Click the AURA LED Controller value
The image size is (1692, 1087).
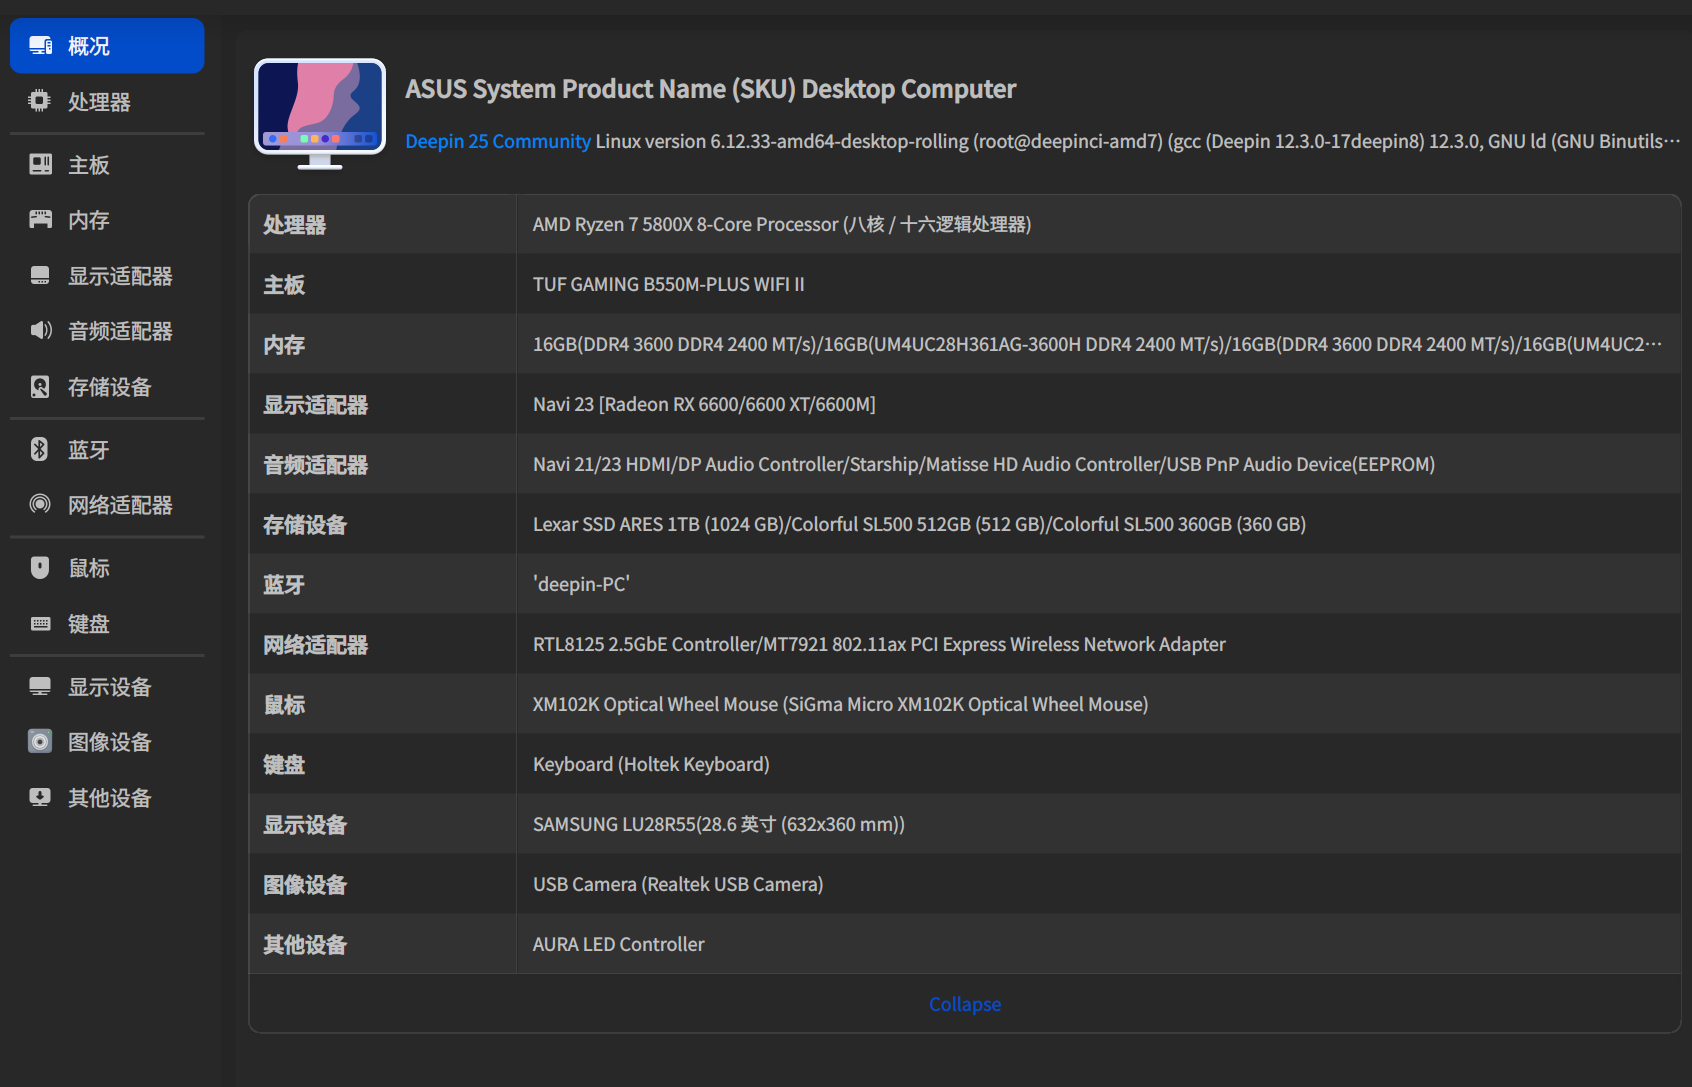(x=619, y=944)
